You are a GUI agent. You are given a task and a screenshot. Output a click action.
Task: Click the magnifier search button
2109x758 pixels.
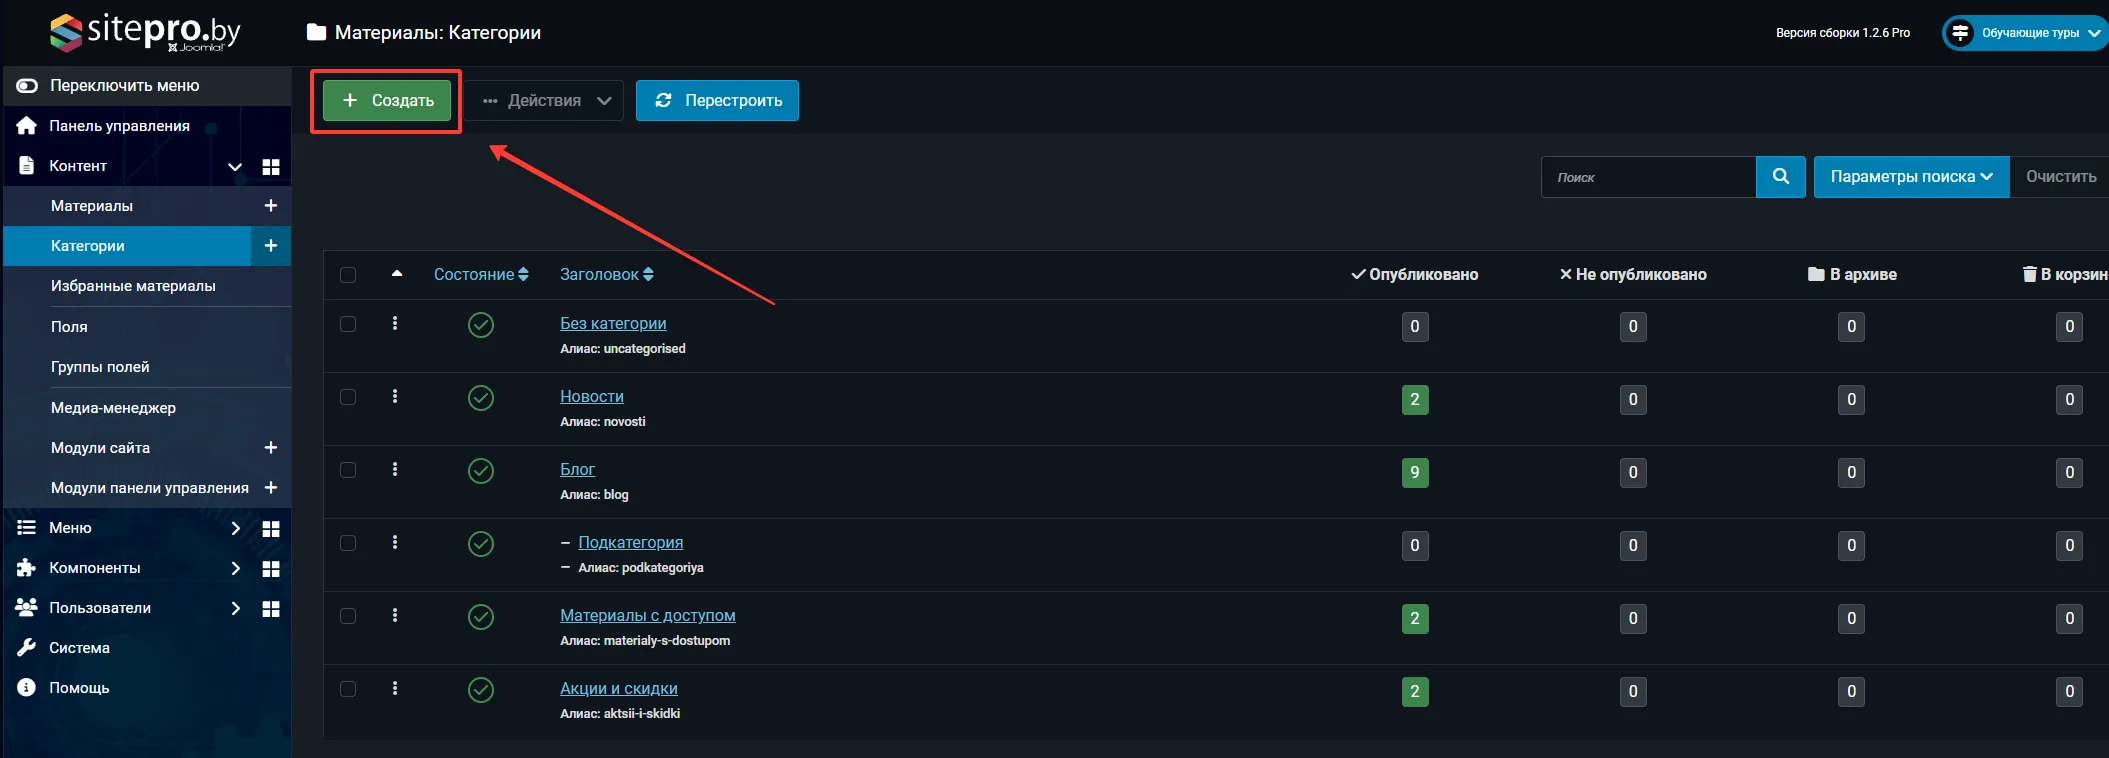[x=1780, y=177]
